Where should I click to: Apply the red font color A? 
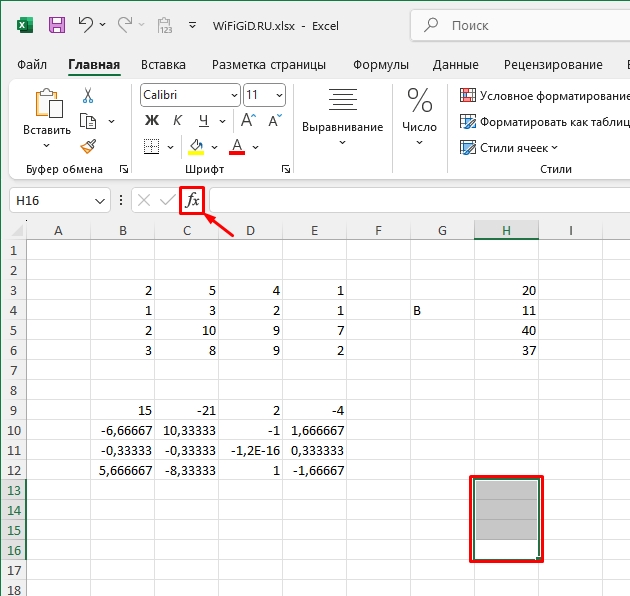pyautogui.click(x=237, y=147)
